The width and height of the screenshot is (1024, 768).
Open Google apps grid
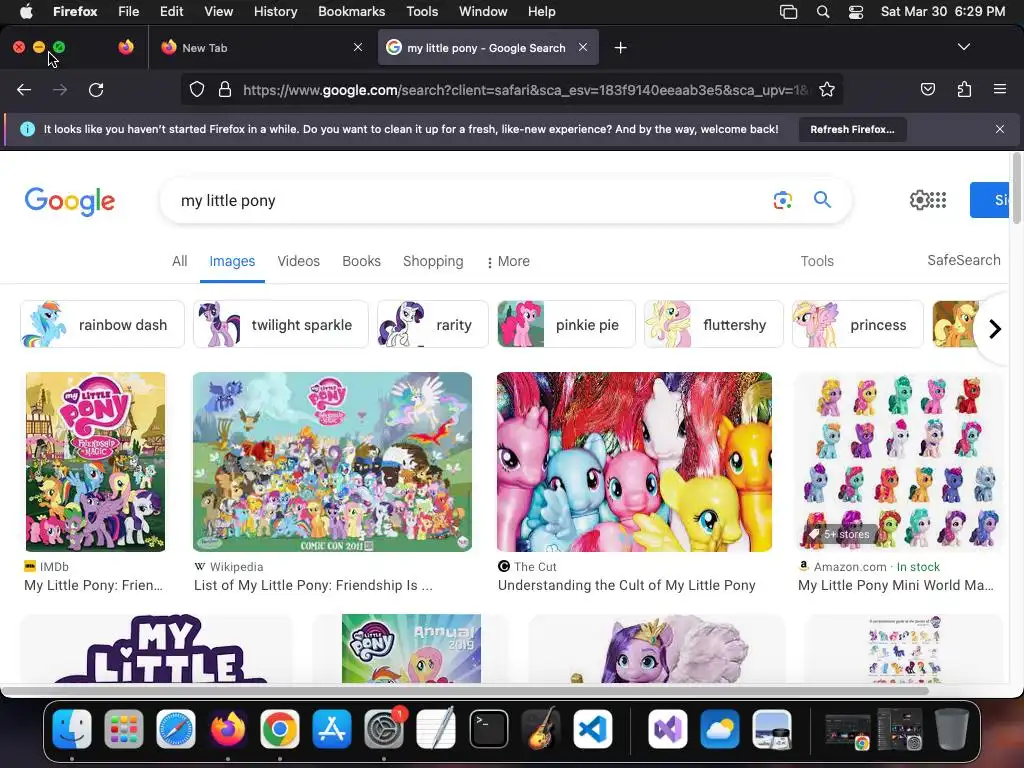938,200
